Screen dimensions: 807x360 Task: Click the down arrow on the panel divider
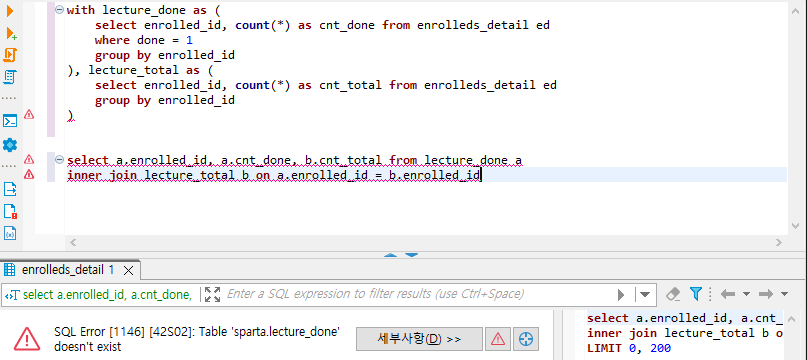[x=412, y=254]
